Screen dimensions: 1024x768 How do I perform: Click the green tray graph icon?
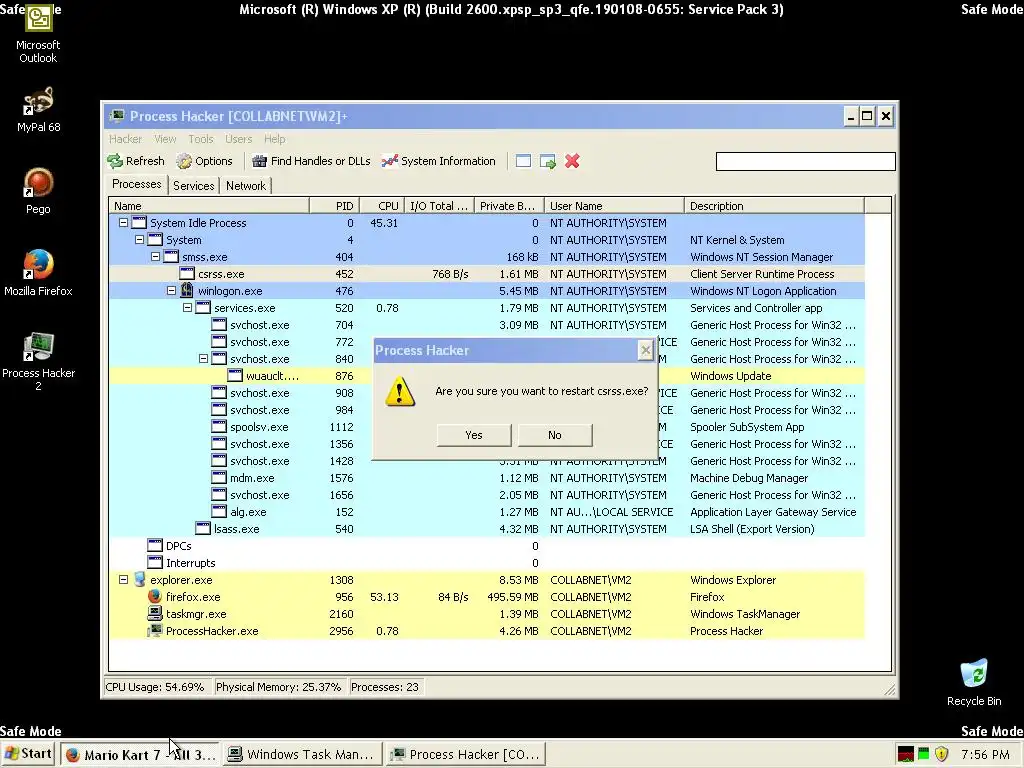point(923,754)
